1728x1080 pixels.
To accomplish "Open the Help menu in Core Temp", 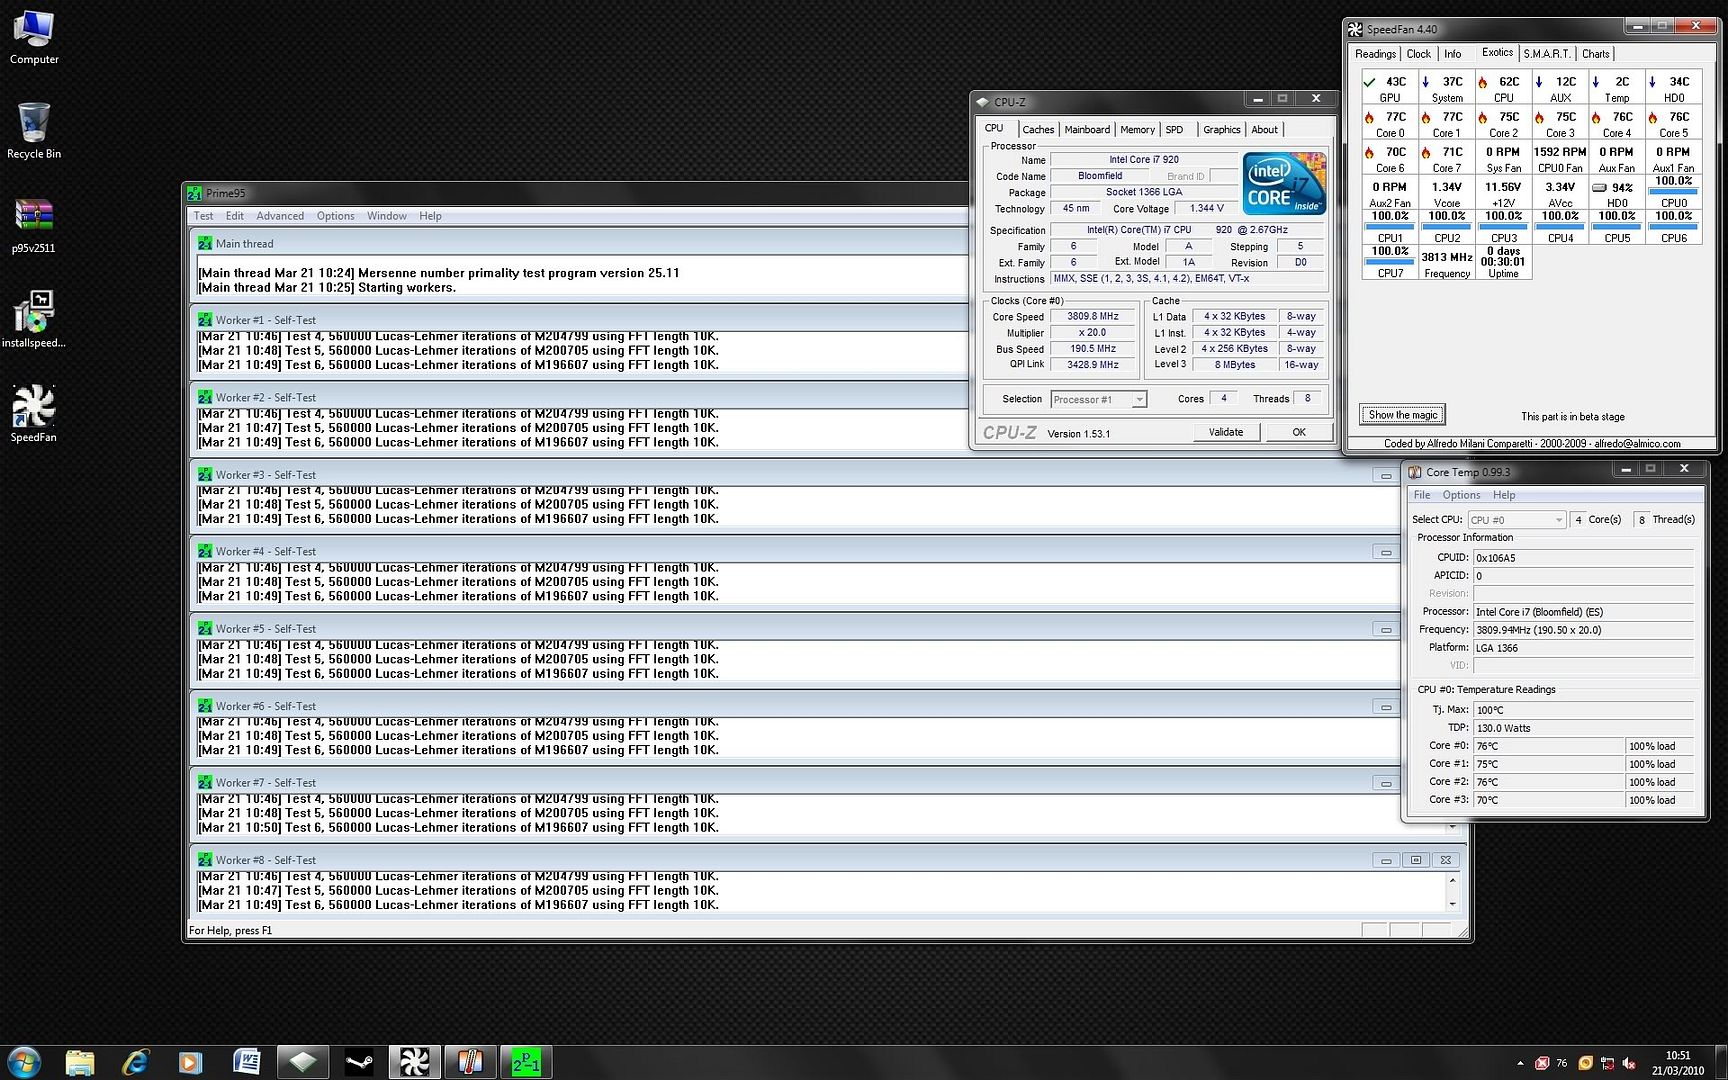I will (1504, 495).
